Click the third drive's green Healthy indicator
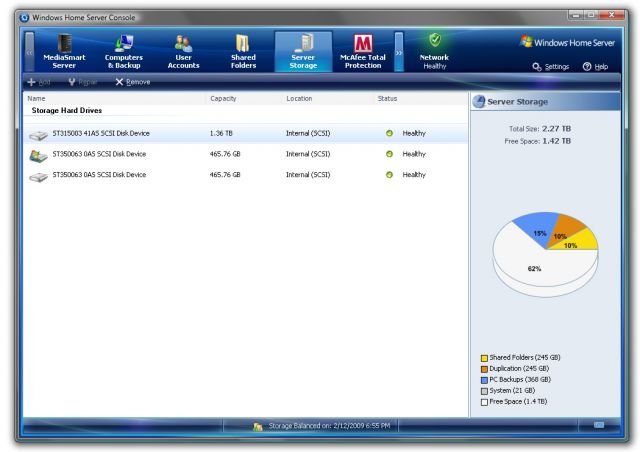This screenshot has width=640, height=452. point(389,175)
